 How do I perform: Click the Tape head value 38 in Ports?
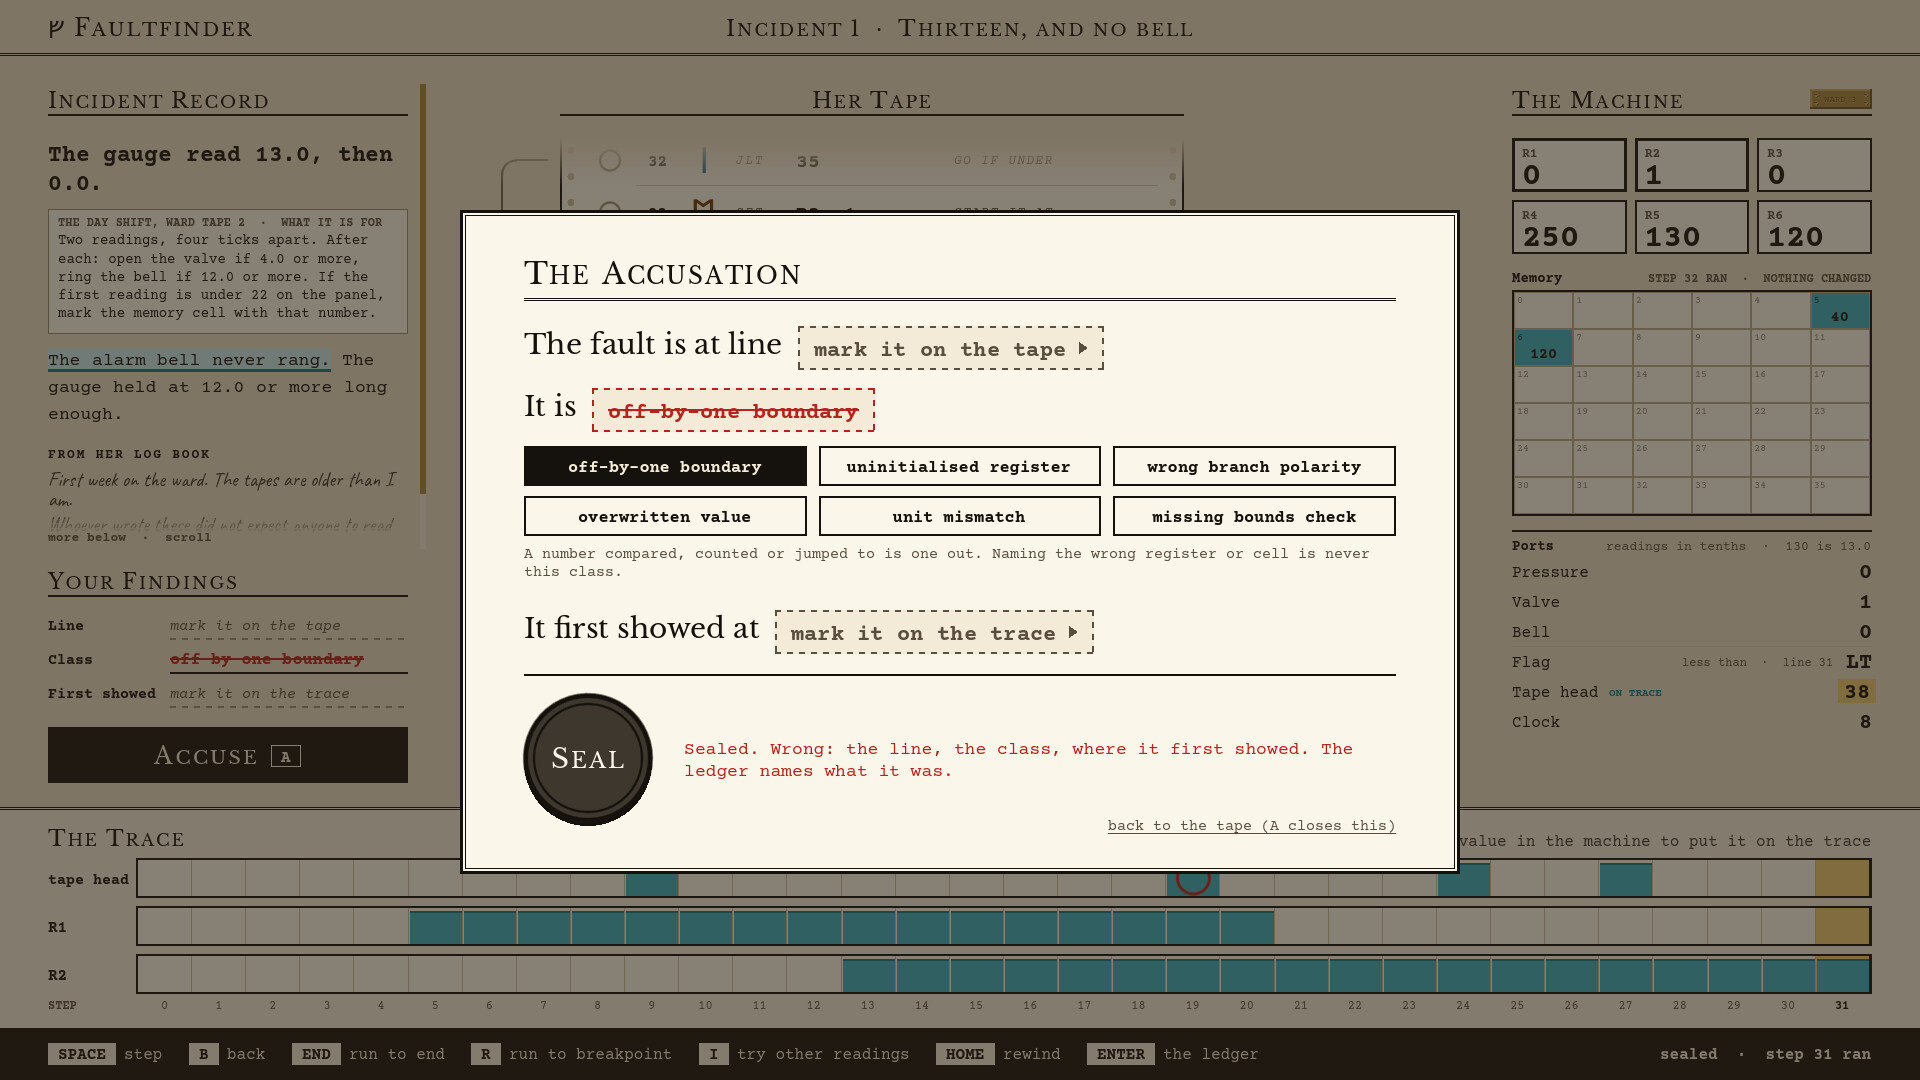(1857, 691)
